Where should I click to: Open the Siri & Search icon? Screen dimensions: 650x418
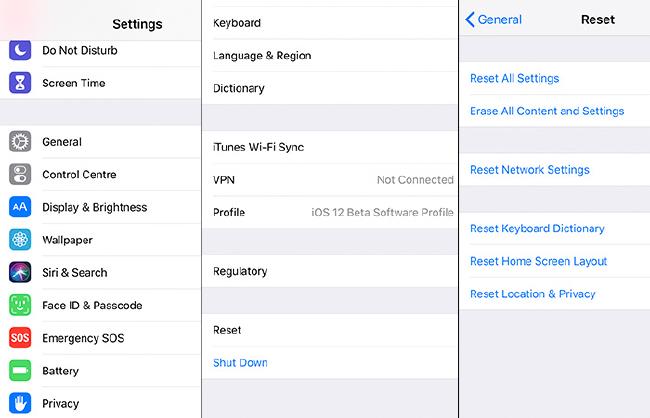pos(20,272)
